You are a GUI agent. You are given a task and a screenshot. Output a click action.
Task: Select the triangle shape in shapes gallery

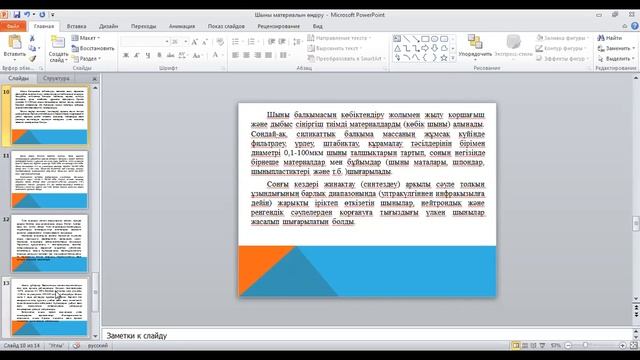397,48
